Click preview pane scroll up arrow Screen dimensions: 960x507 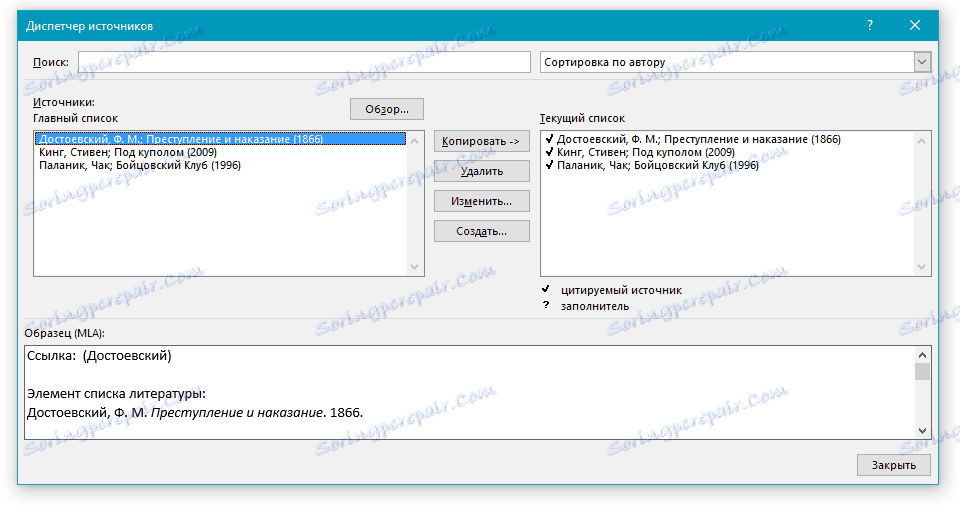pos(923,355)
